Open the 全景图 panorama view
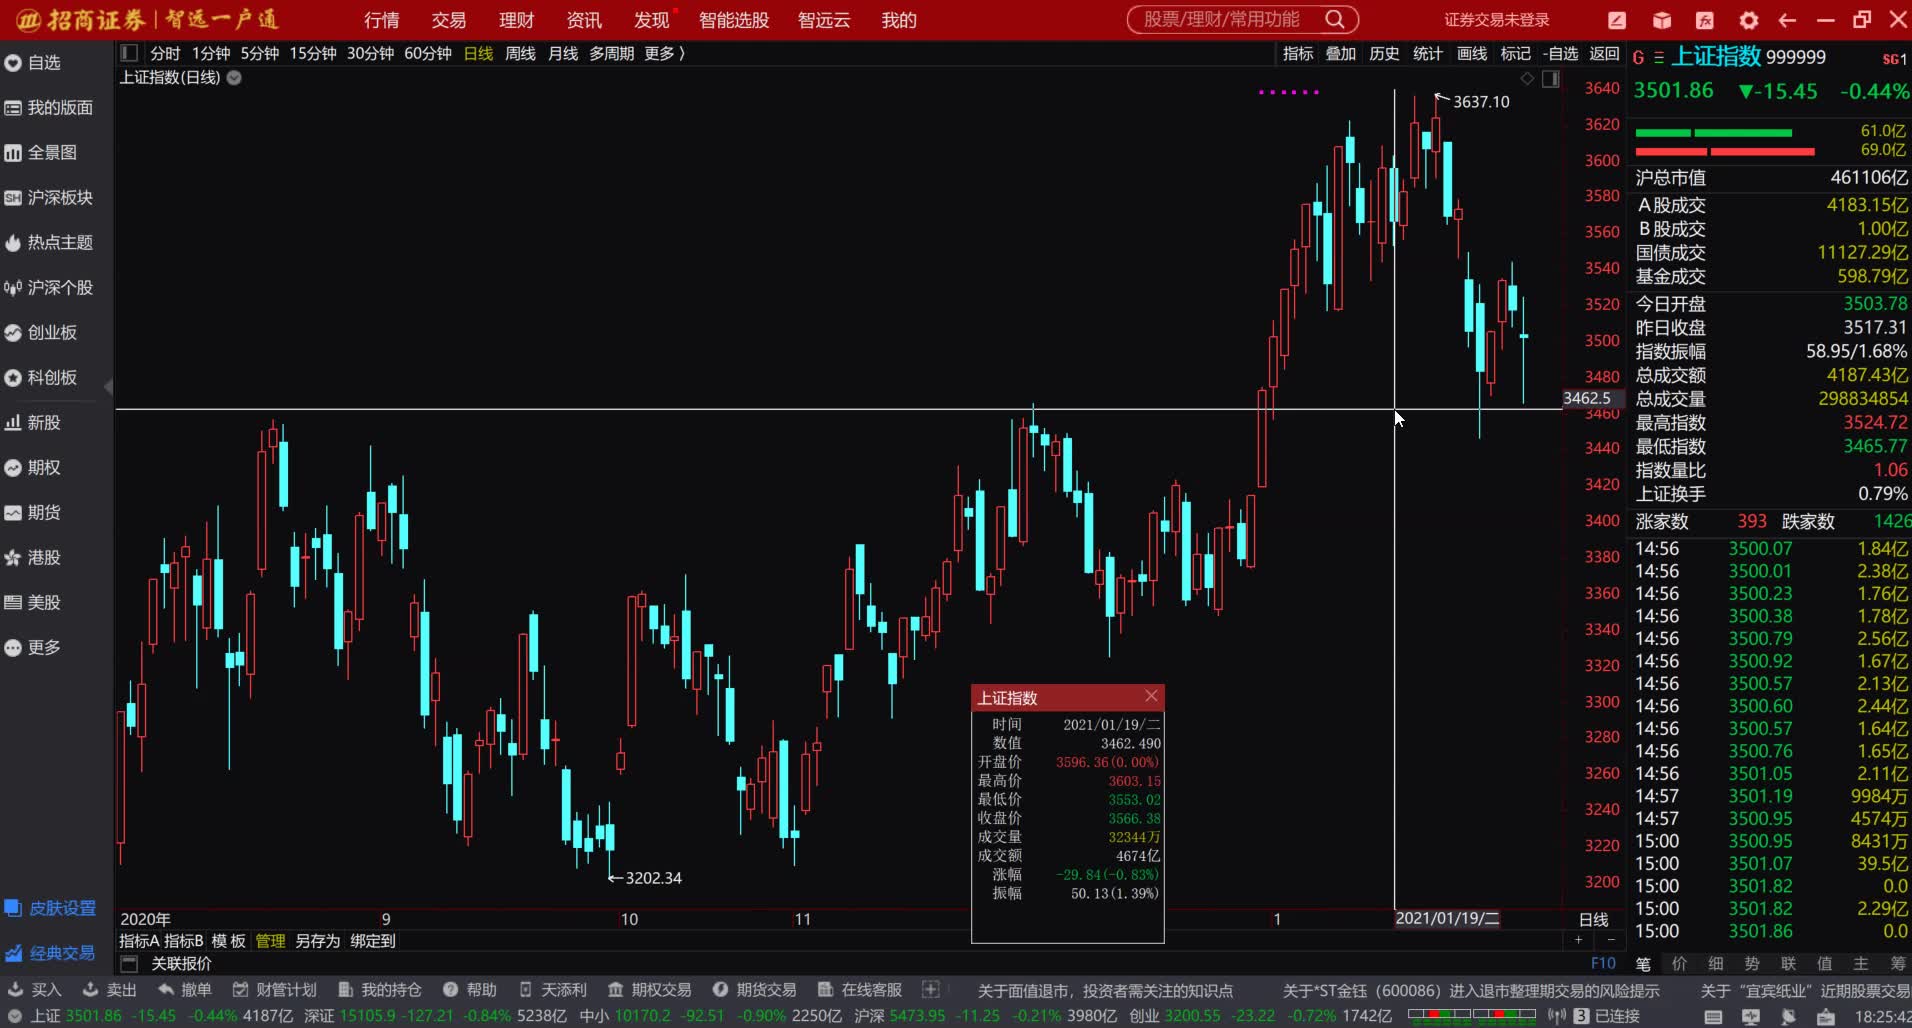The height and width of the screenshot is (1028, 1912). pyautogui.click(x=41, y=153)
